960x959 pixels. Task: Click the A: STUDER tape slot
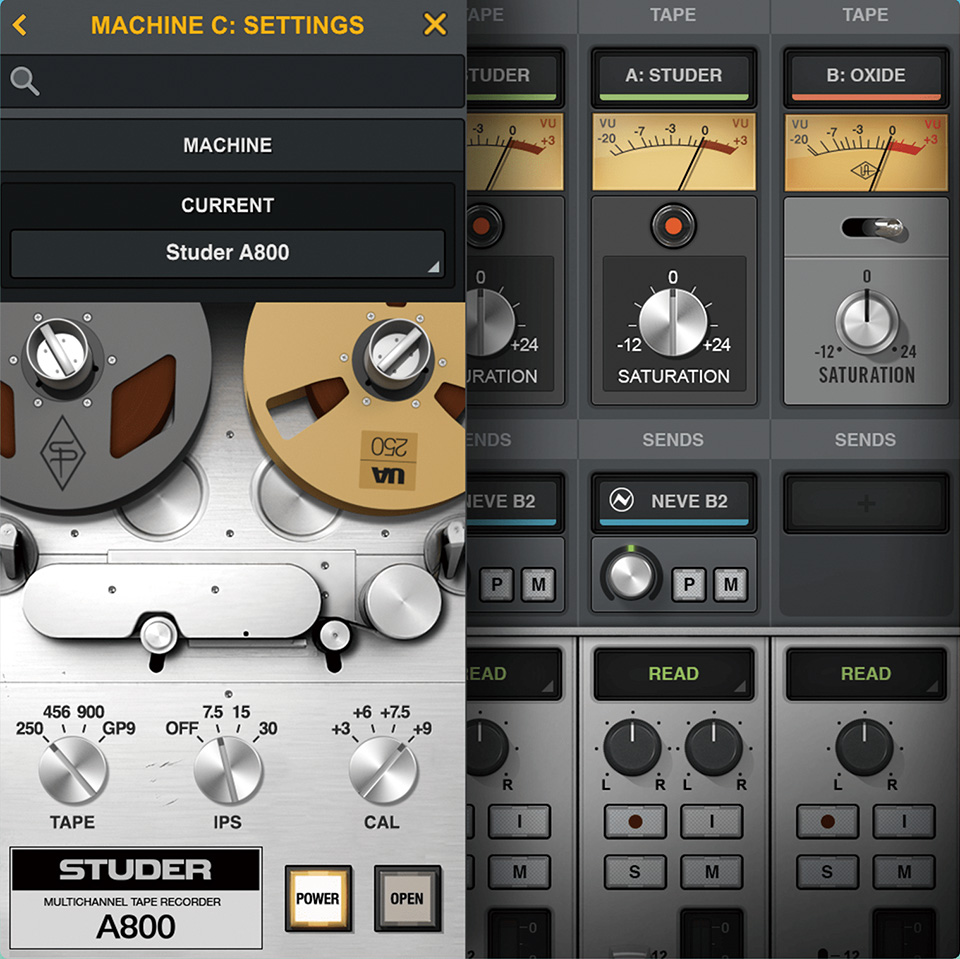pyautogui.click(x=673, y=77)
